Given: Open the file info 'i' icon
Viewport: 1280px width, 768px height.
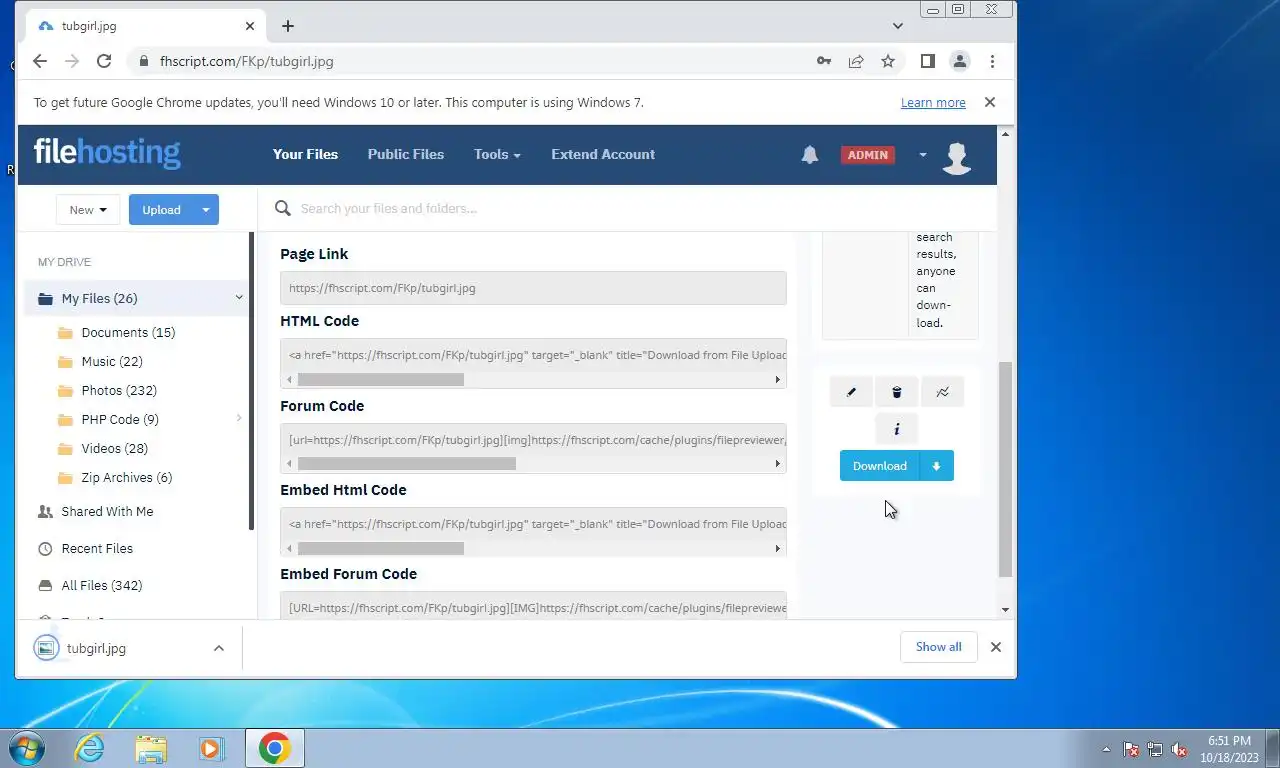Looking at the screenshot, I should tap(897, 429).
